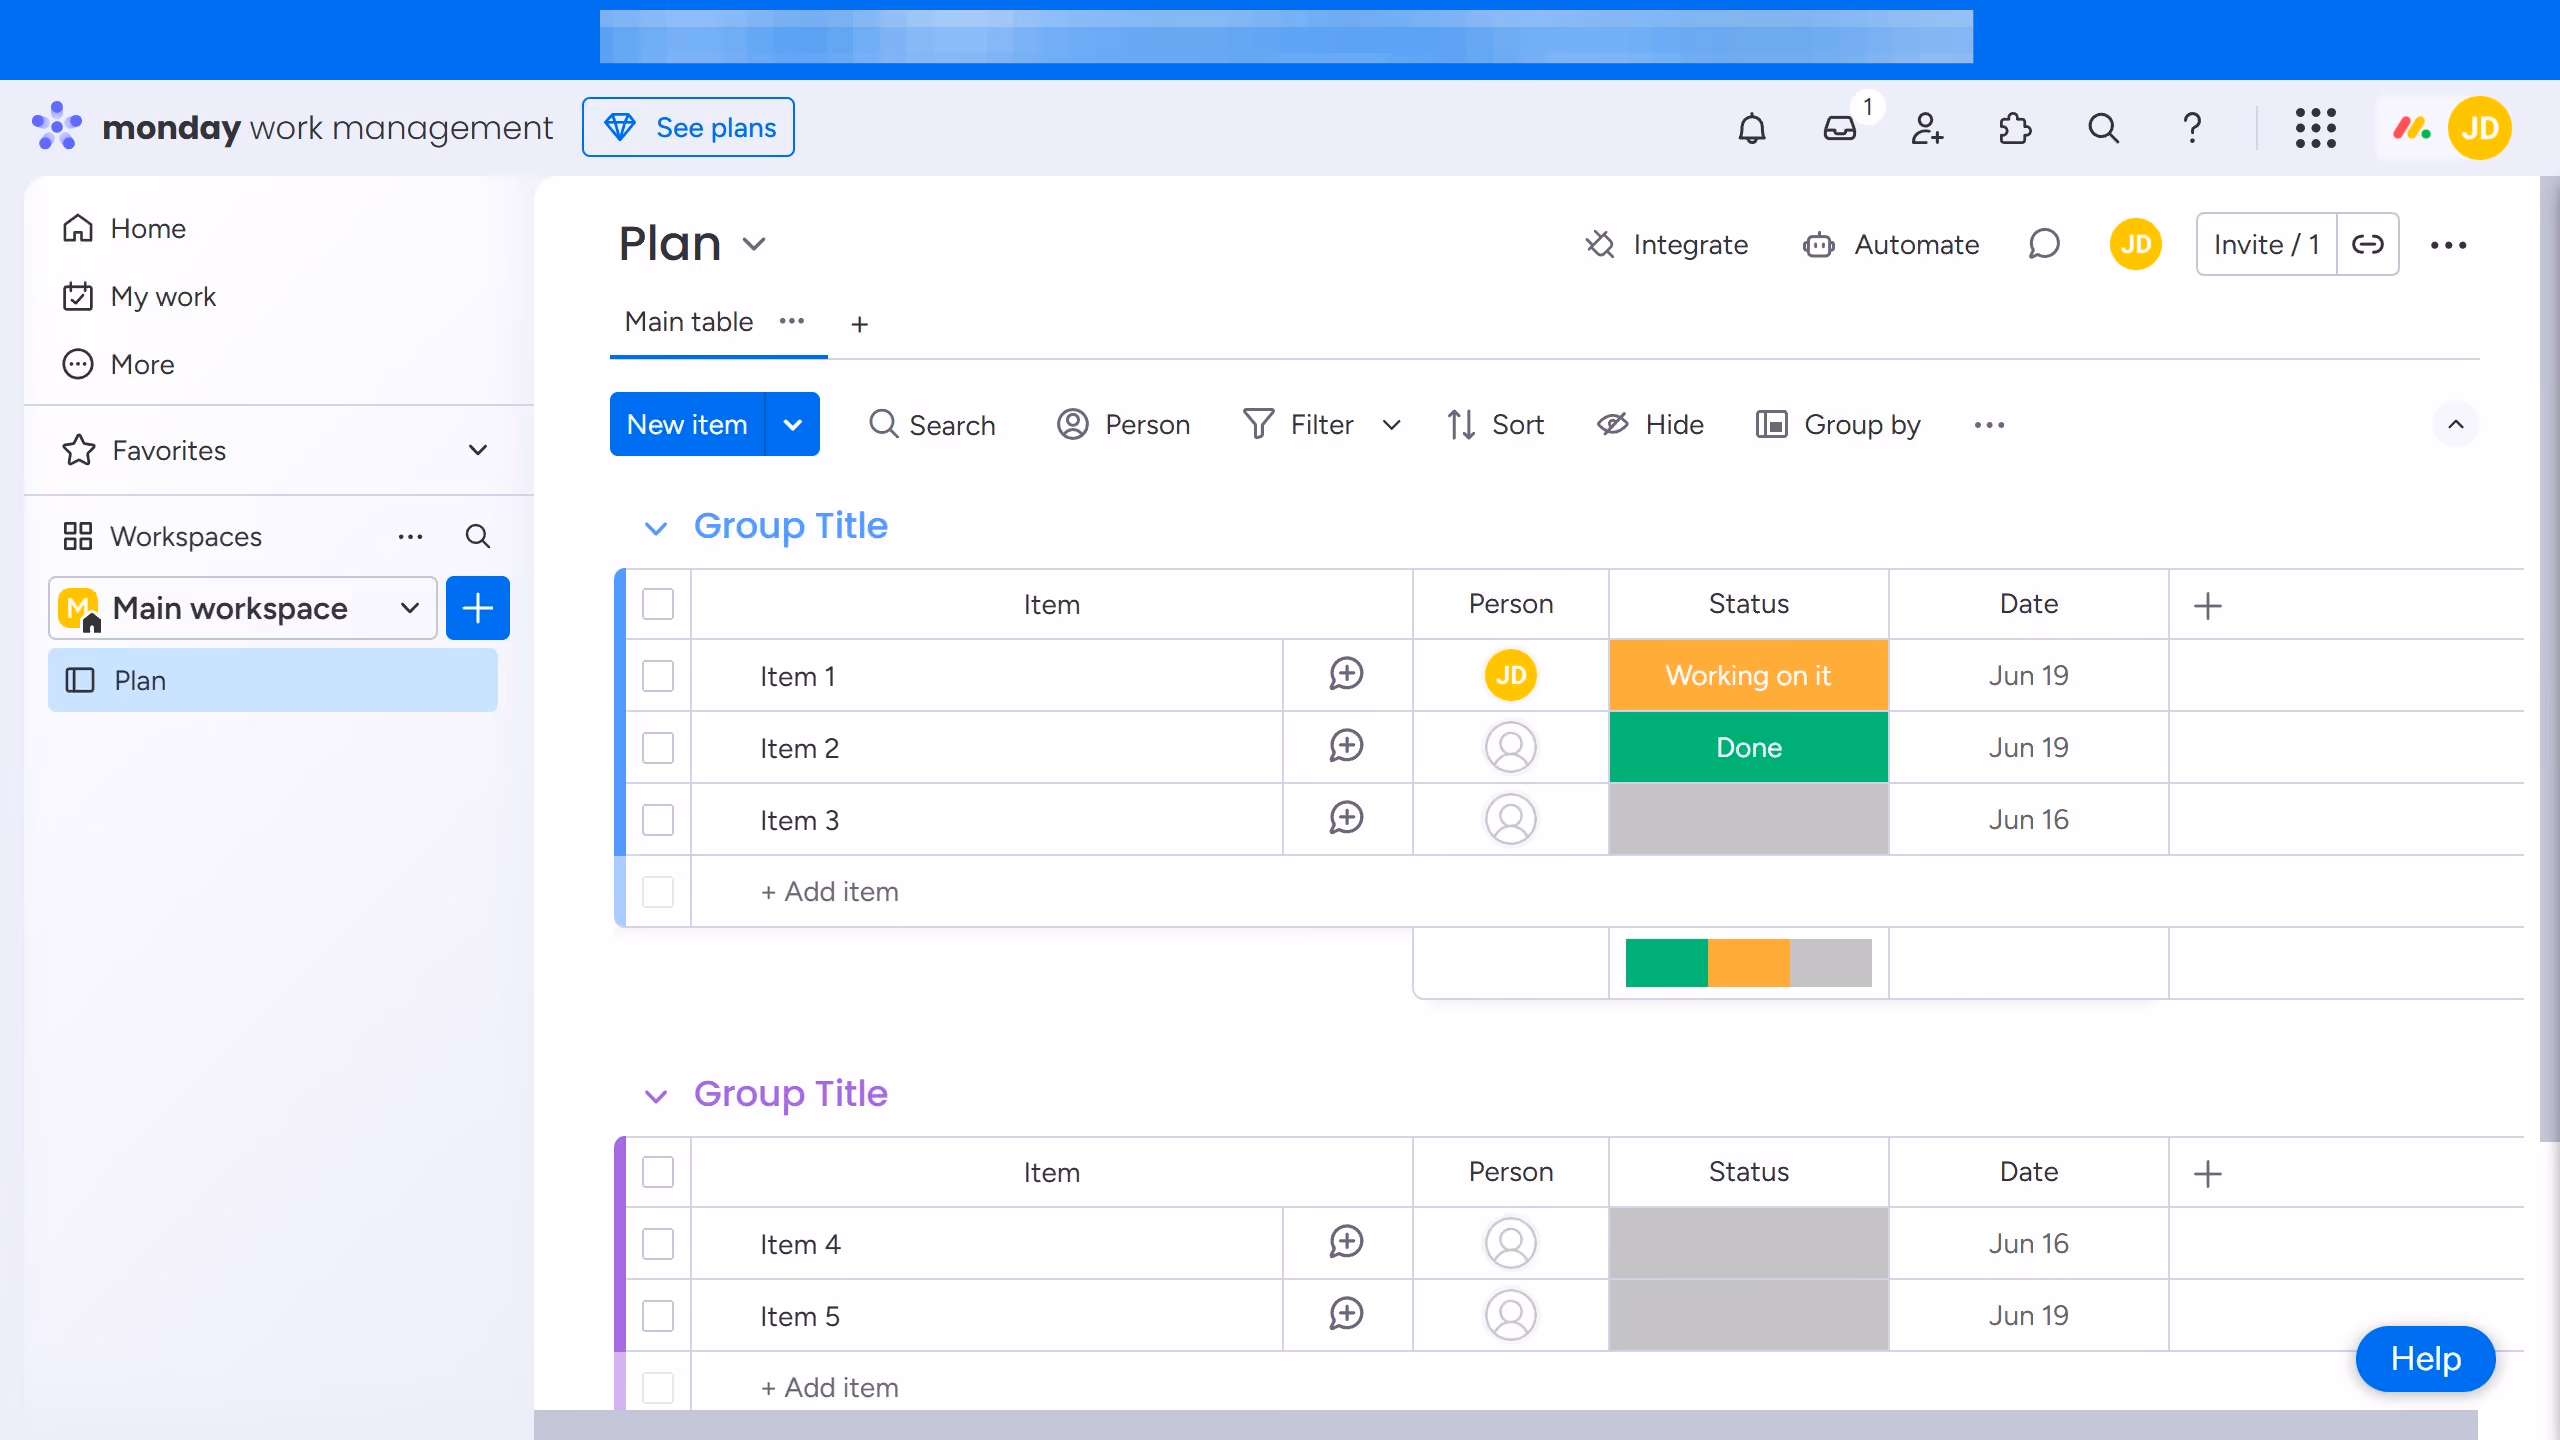The height and width of the screenshot is (1440, 2560).
Task: Start conversation on Item 1
Action: (1347, 675)
